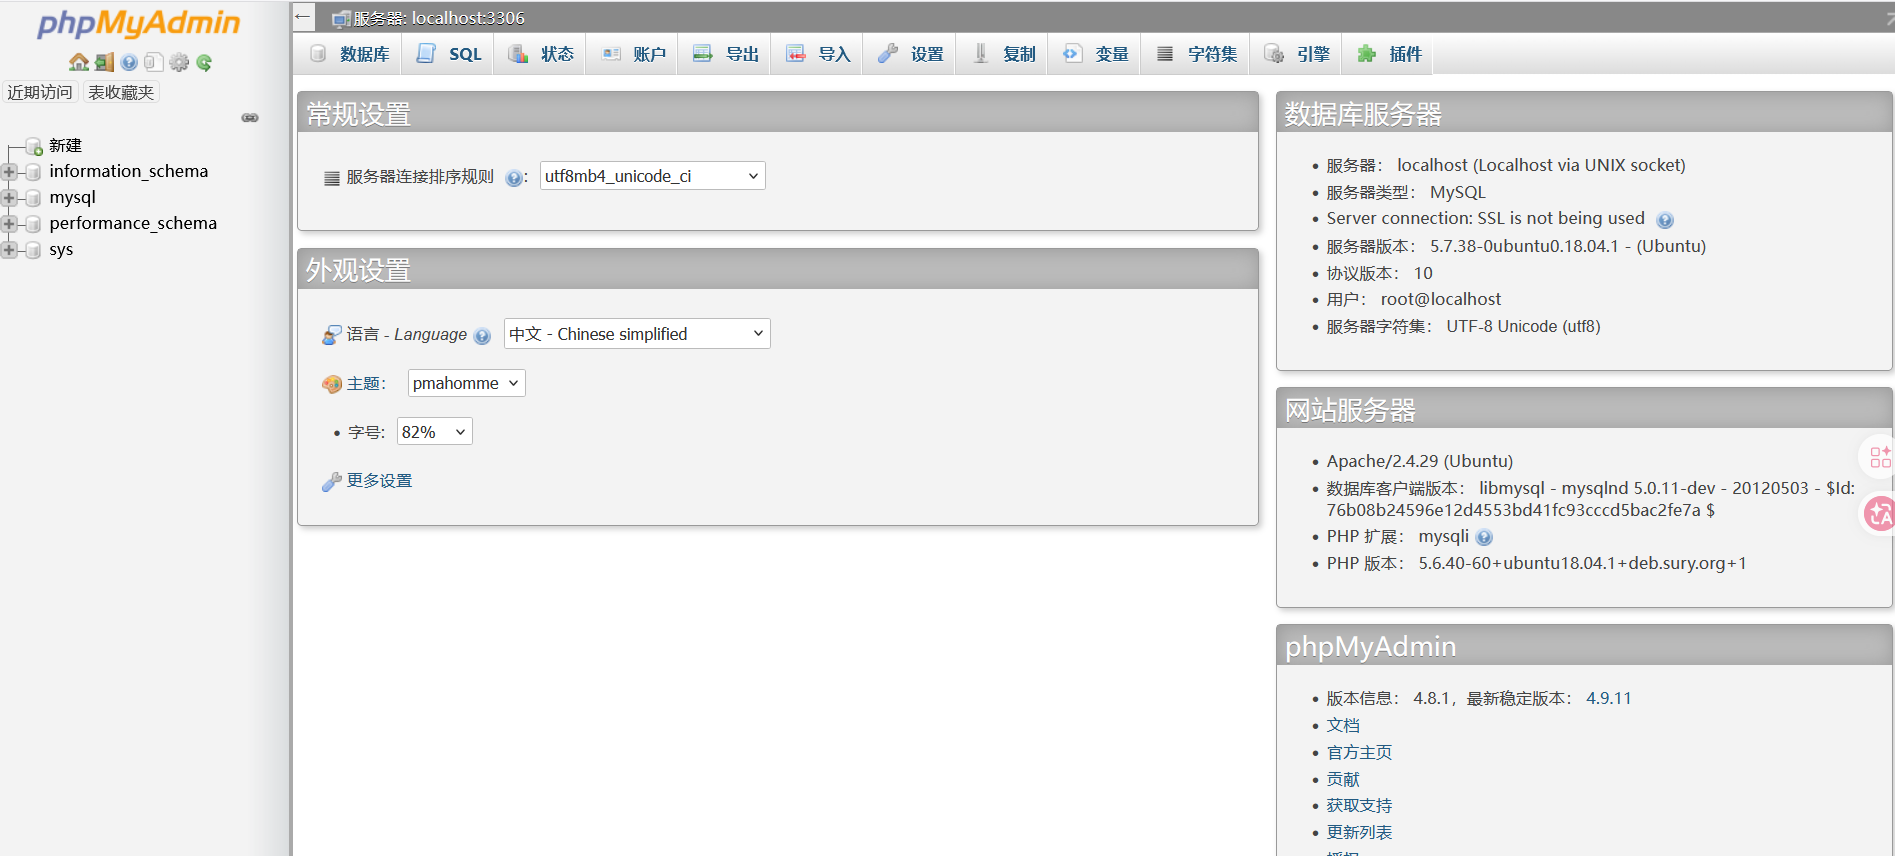Click the sys database cylinder icon
This screenshot has width=1895, height=856.
pyautogui.click(x=33, y=250)
